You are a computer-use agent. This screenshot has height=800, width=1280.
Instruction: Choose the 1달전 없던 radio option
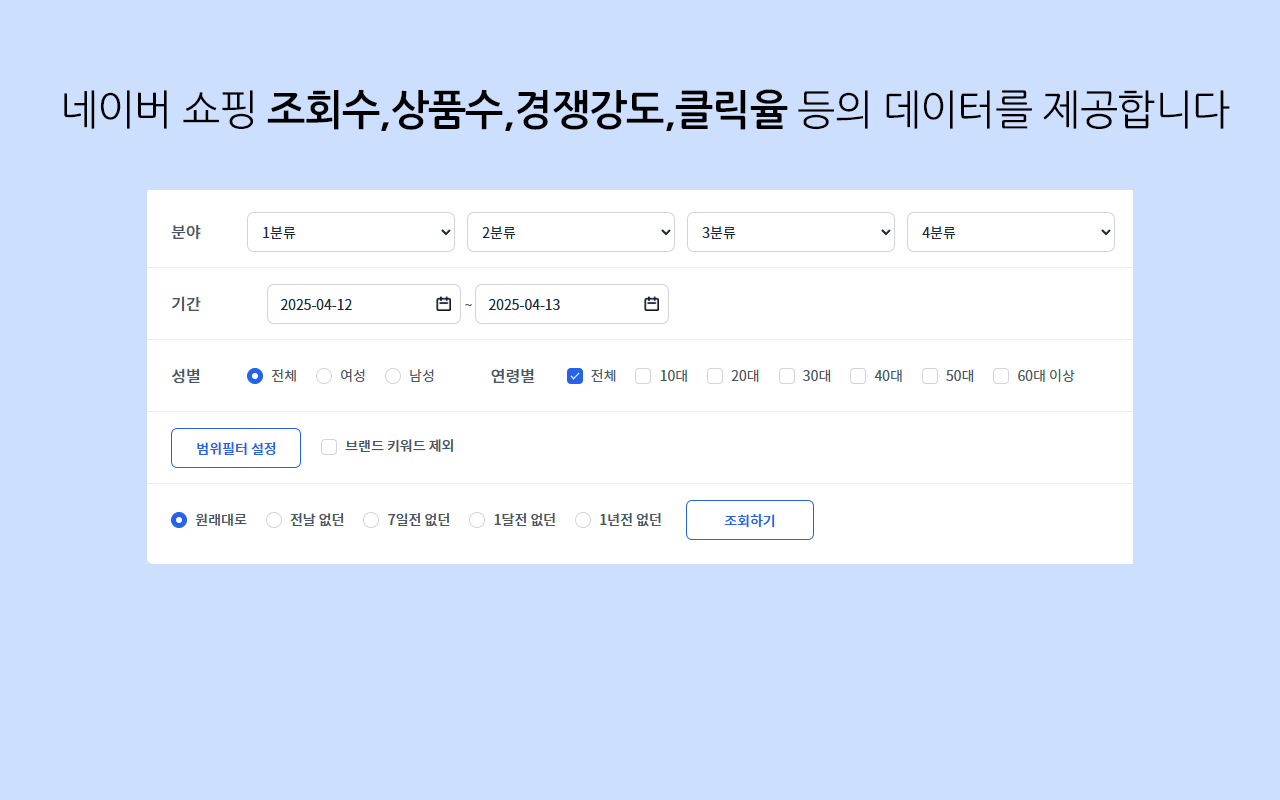[x=477, y=520]
